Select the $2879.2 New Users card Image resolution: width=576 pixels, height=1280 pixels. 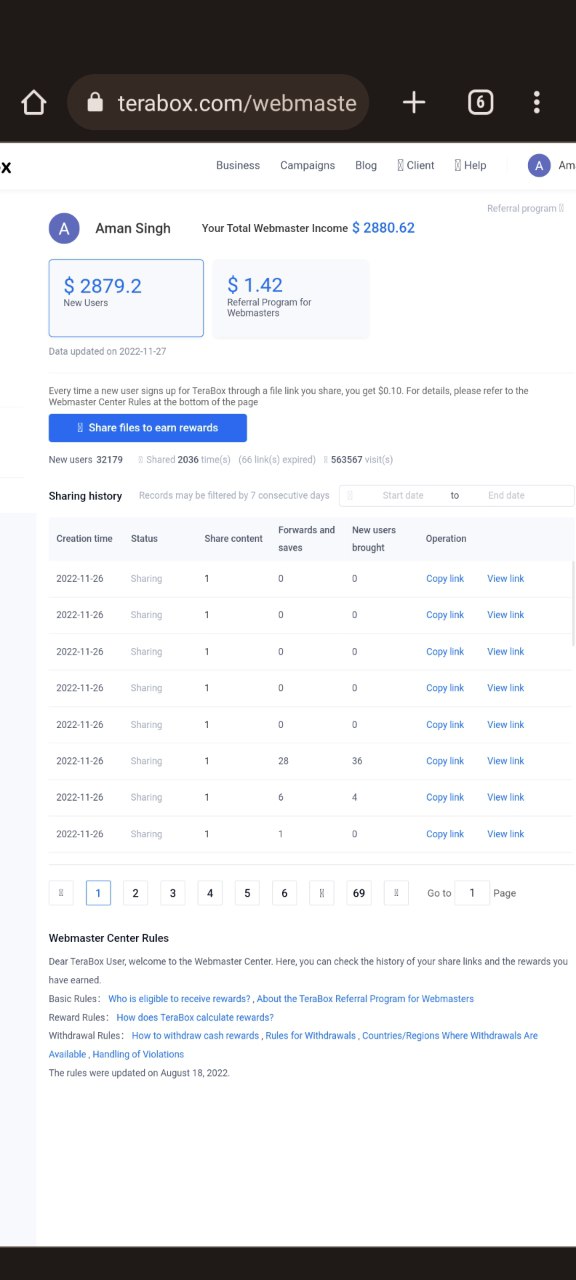point(126,298)
